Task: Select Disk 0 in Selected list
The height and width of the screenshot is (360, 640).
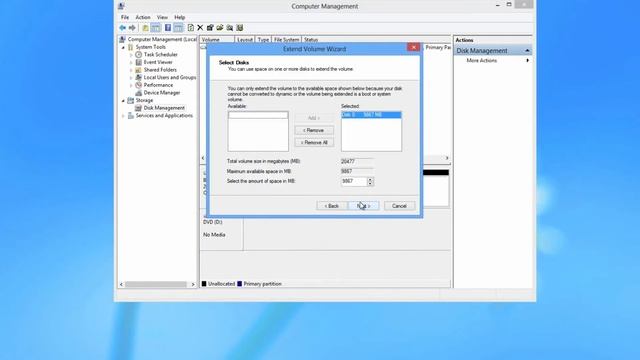Action: (x=371, y=115)
